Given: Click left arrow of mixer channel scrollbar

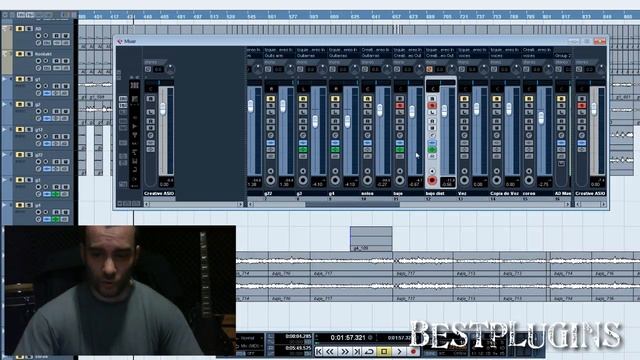Looking at the screenshot, I should [x=250, y=204].
